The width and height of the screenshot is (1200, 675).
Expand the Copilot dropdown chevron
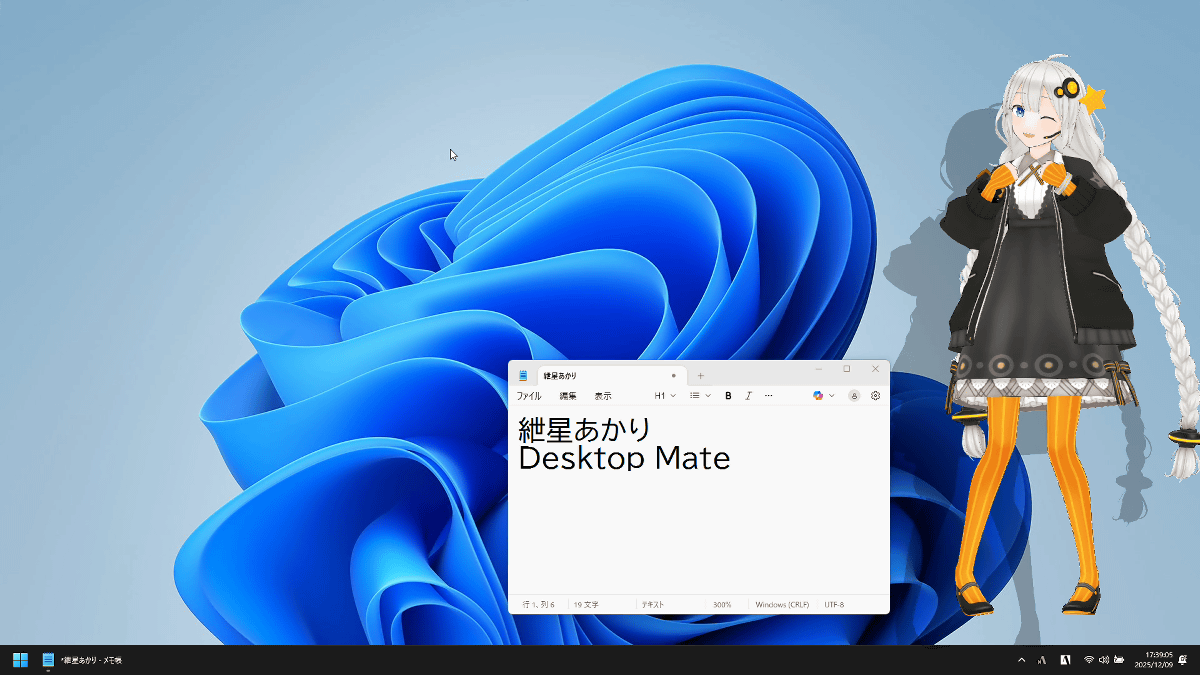click(832, 396)
